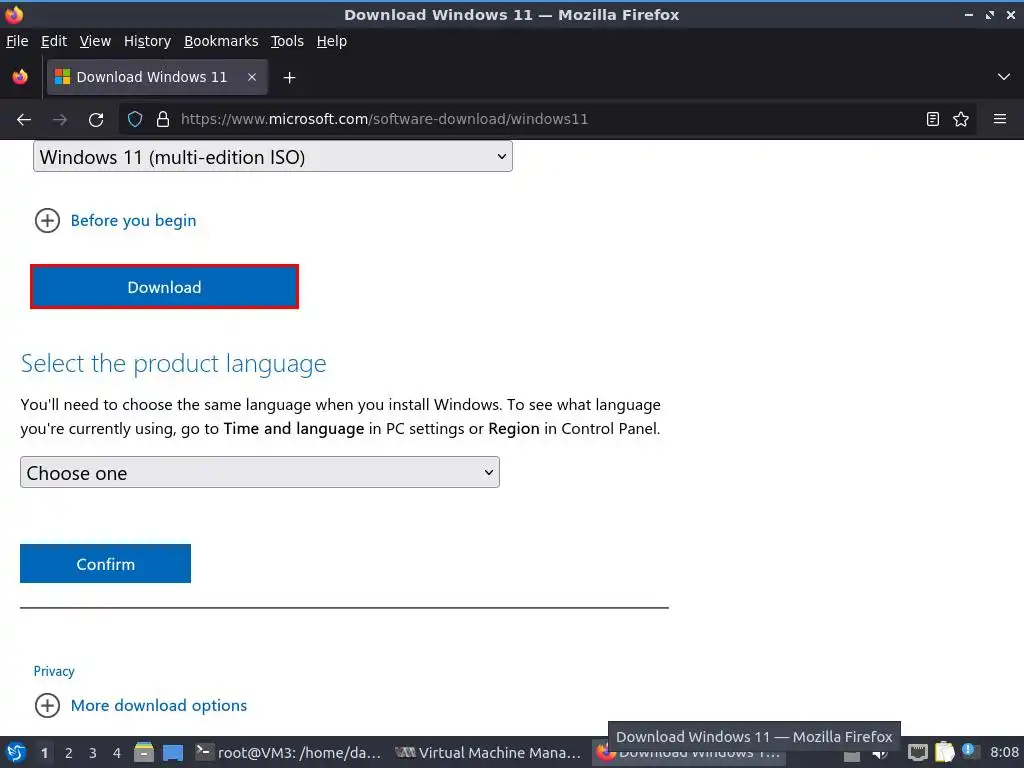Open Firefox hamburger application menu

pyautogui.click(x=1000, y=119)
